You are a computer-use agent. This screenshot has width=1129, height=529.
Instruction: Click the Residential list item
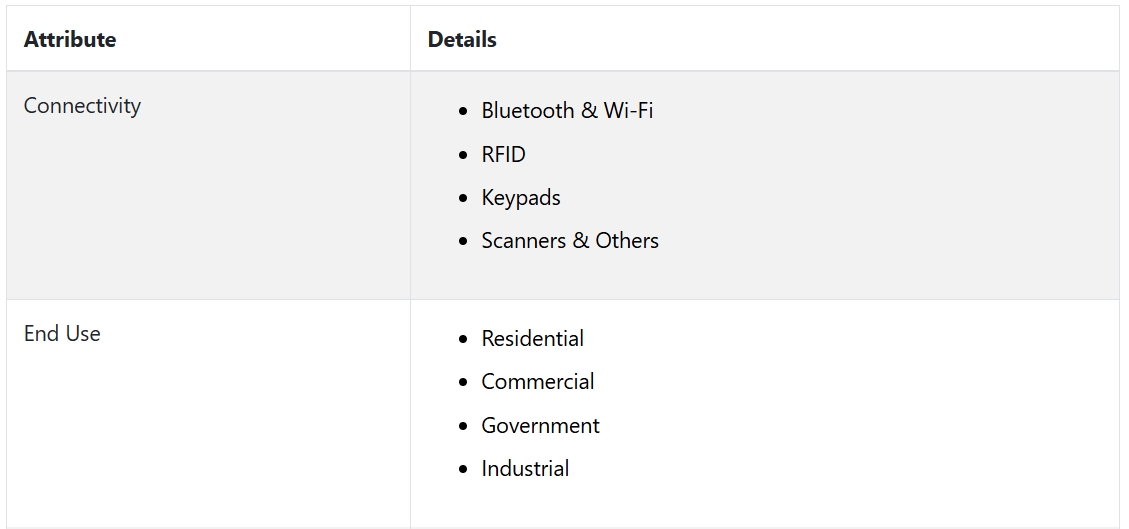533,339
